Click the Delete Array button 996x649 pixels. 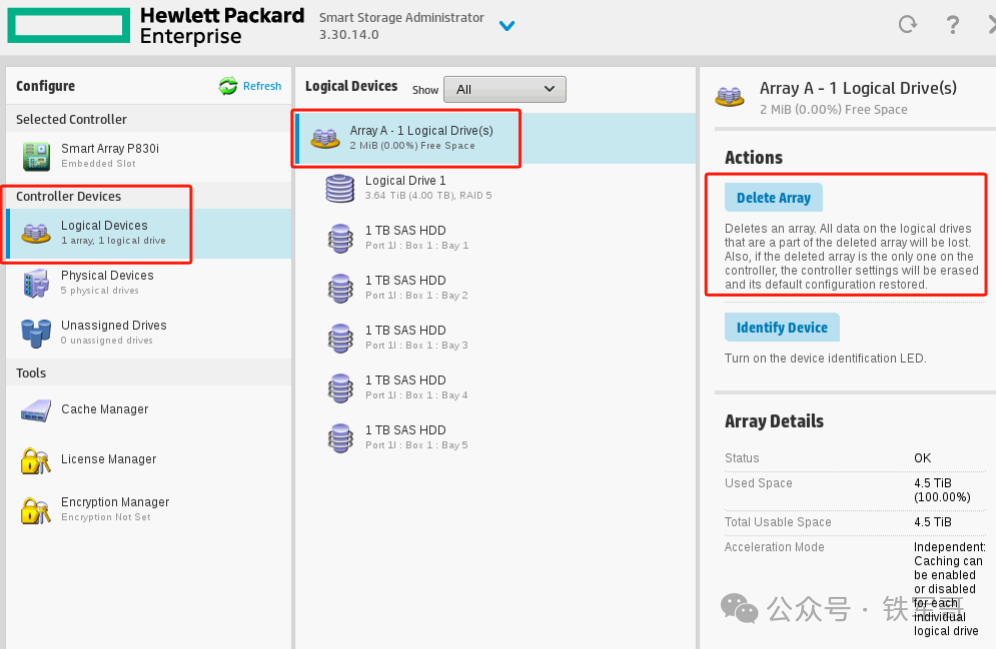[x=773, y=197]
